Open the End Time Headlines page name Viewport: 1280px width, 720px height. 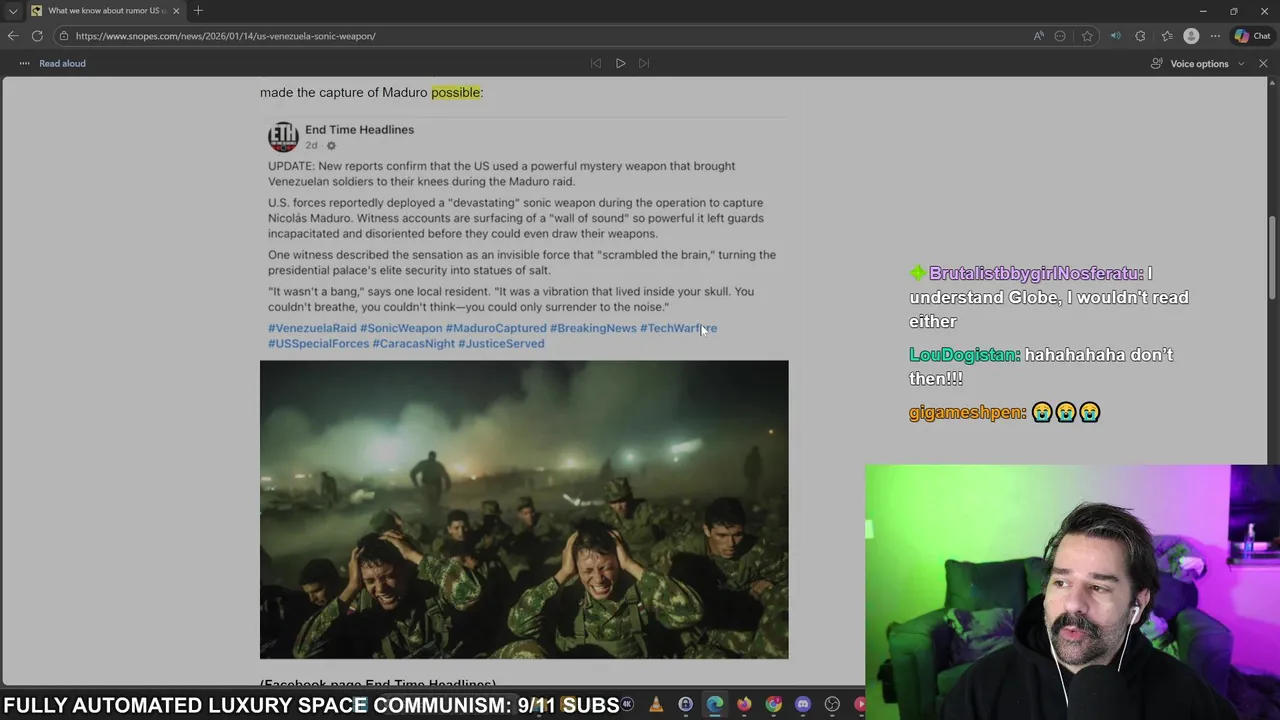point(359,130)
